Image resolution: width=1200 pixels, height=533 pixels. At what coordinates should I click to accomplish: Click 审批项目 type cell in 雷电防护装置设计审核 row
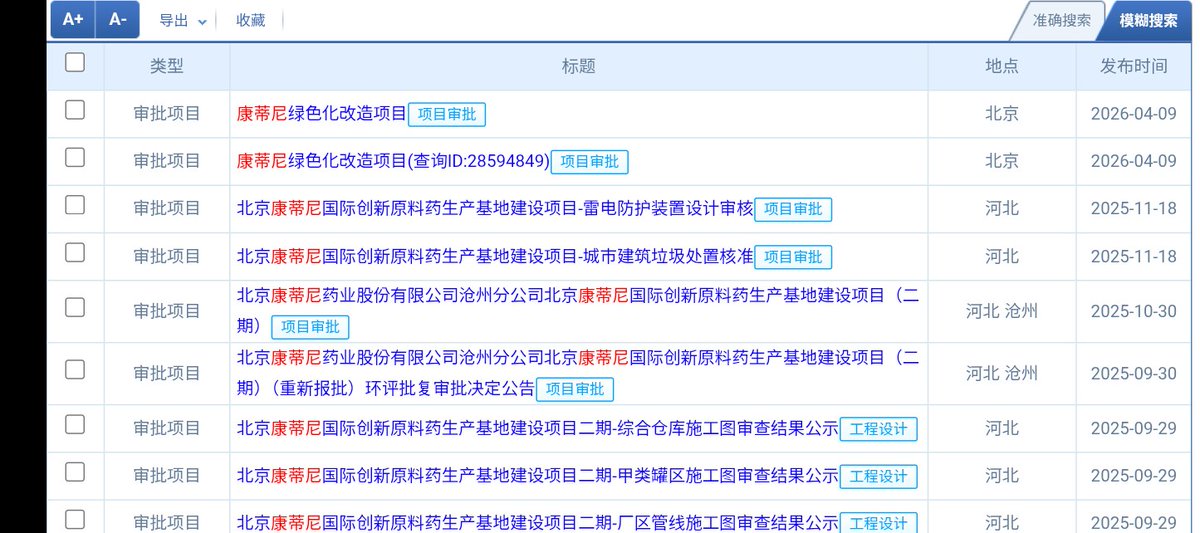click(167, 209)
